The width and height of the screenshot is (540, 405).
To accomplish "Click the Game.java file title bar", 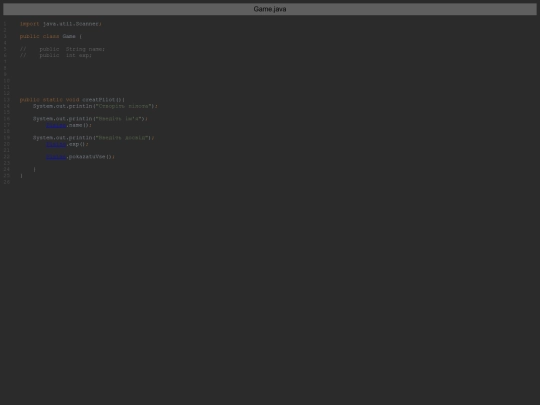I will (x=270, y=9).
